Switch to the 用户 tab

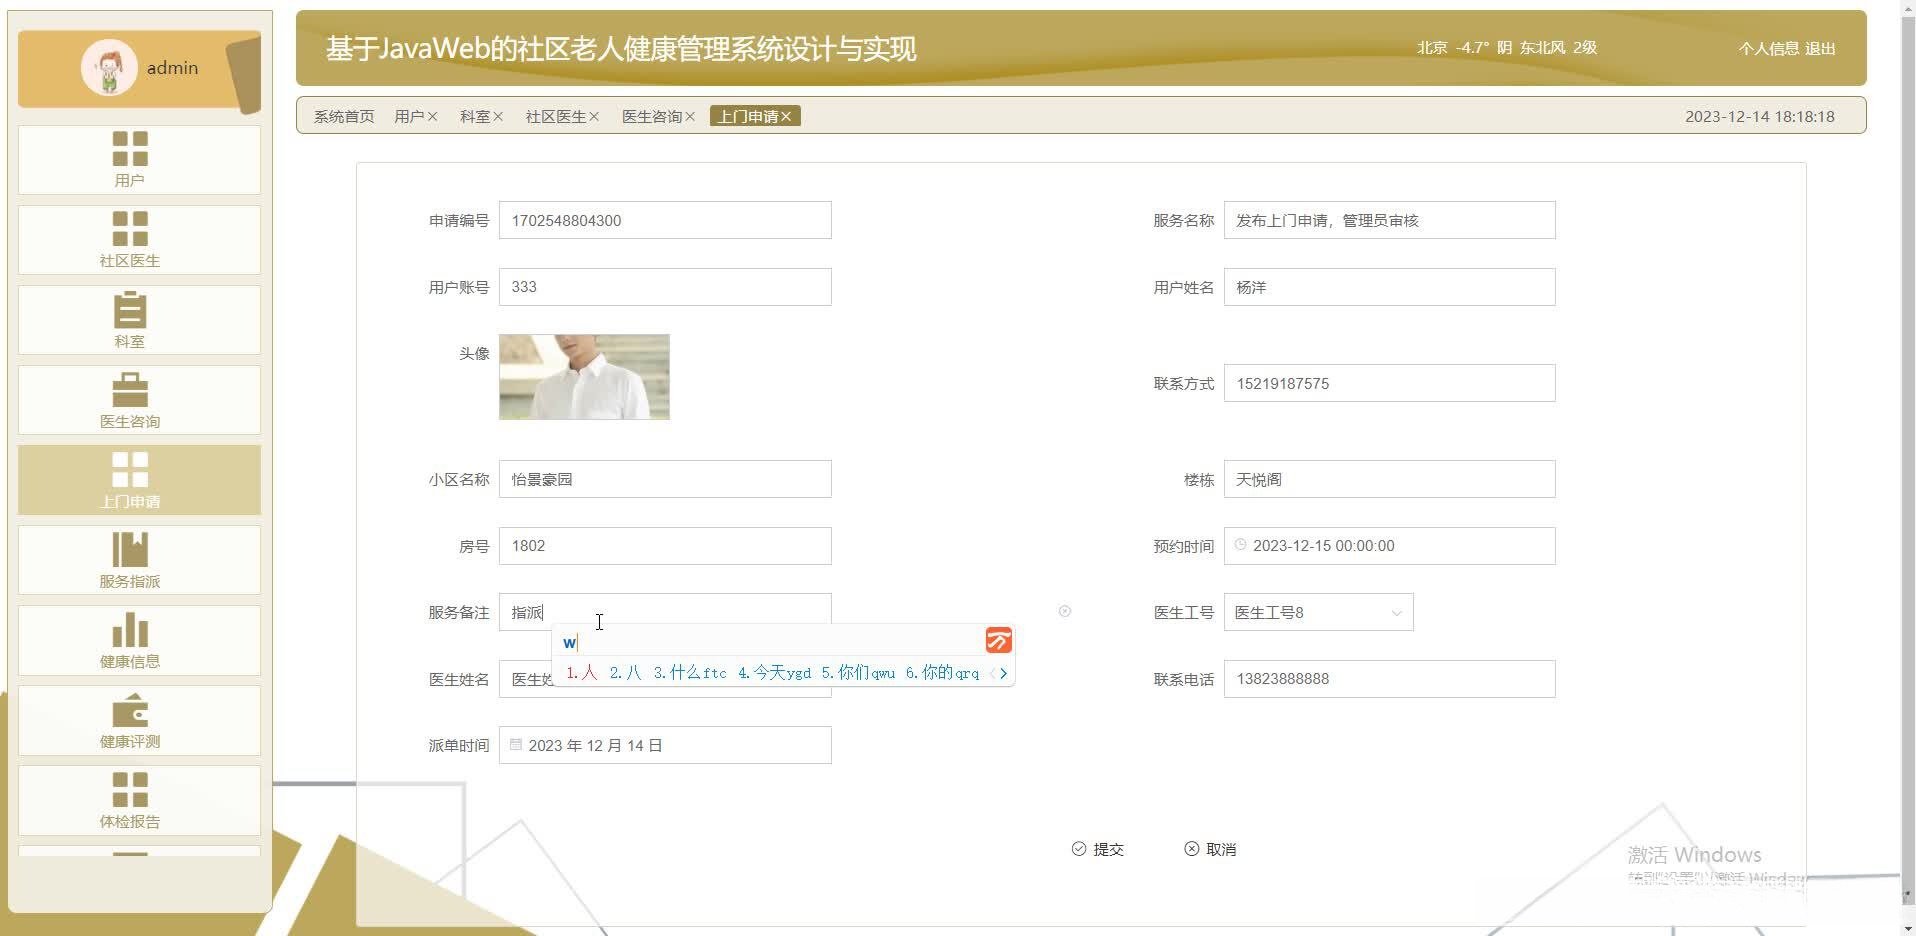click(x=409, y=117)
